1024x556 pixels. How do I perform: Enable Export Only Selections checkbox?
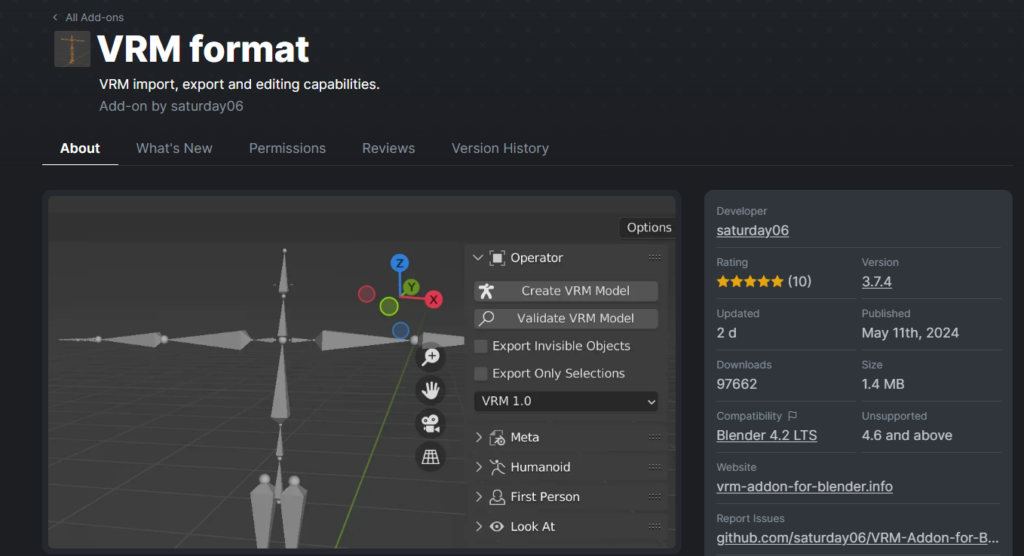coord(481,373)
